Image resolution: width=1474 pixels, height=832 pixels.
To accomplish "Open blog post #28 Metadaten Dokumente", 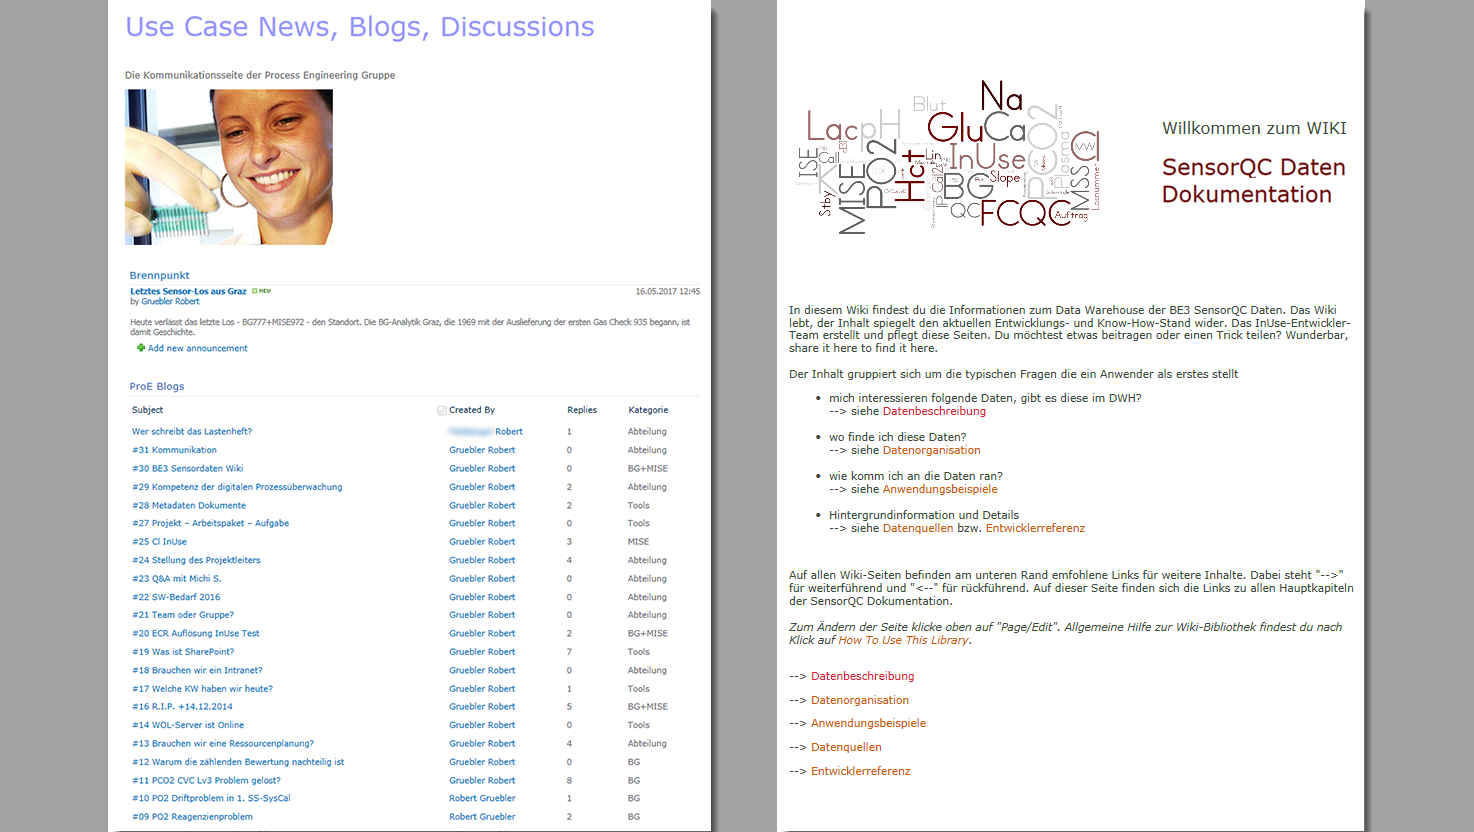I will click(x=189, y=505).
